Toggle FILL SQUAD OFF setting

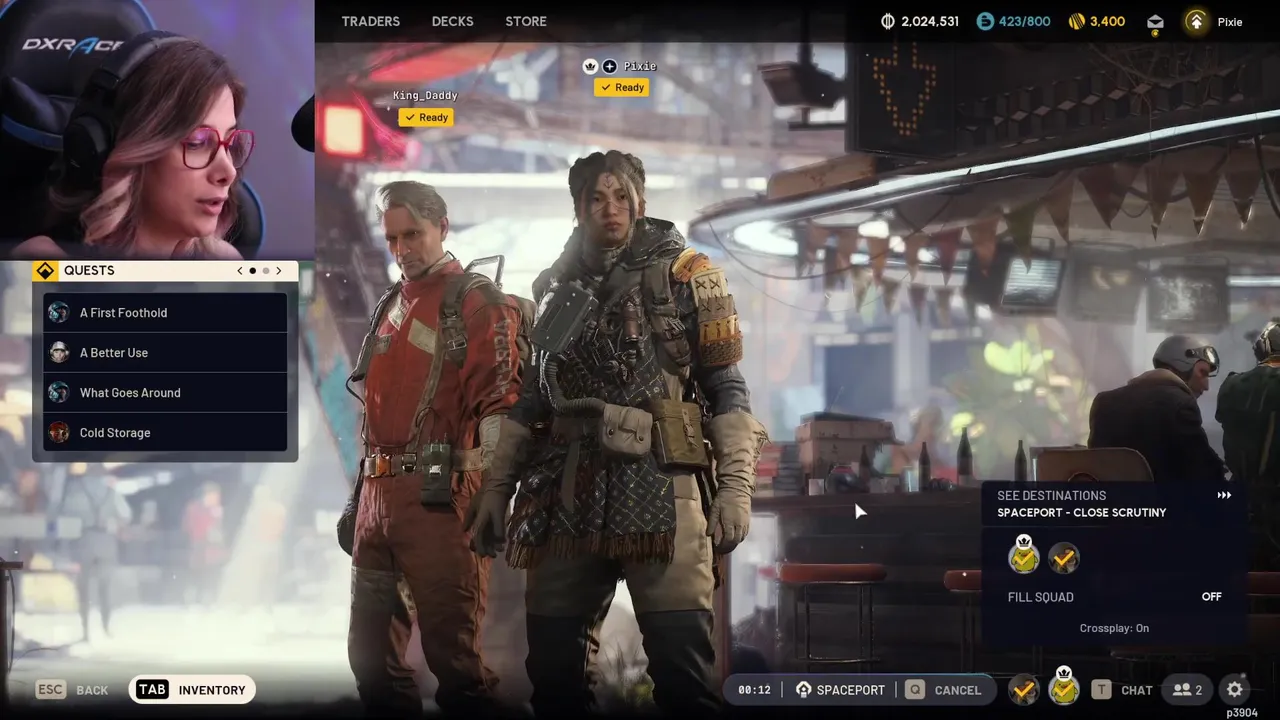pos(1211,596)
